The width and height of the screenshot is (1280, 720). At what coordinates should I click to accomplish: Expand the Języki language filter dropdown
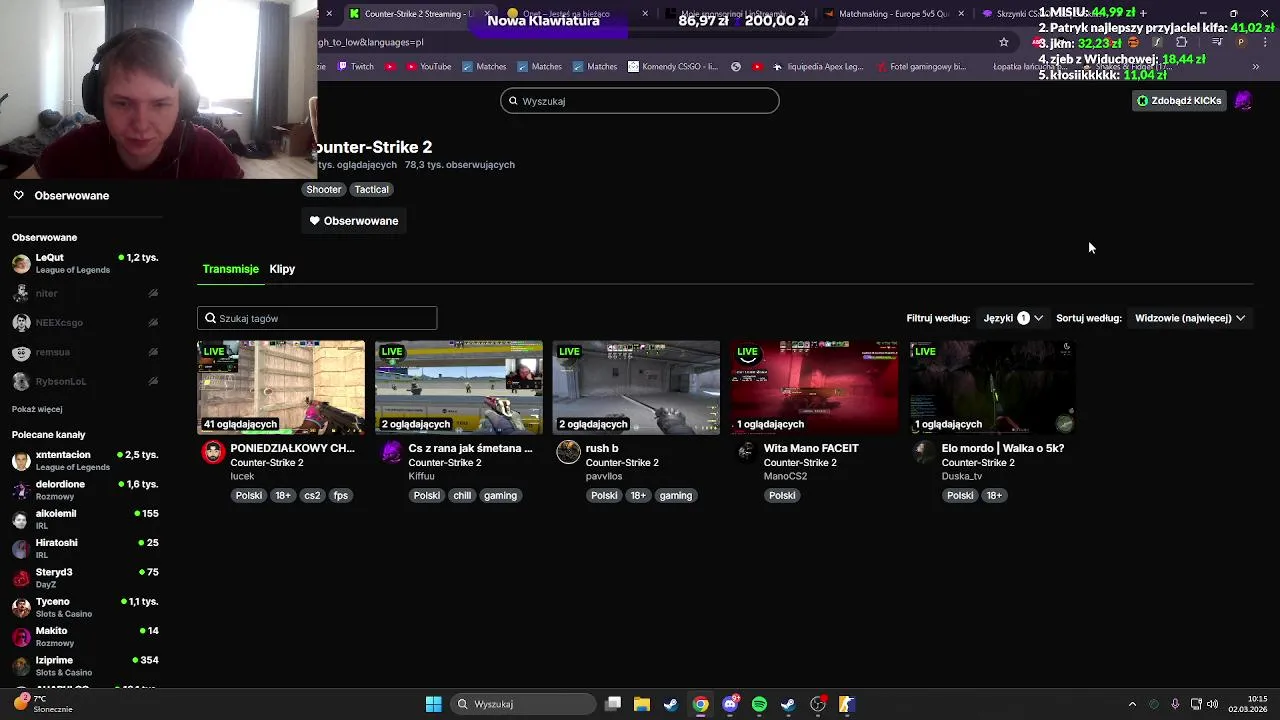coord(1013,318)
